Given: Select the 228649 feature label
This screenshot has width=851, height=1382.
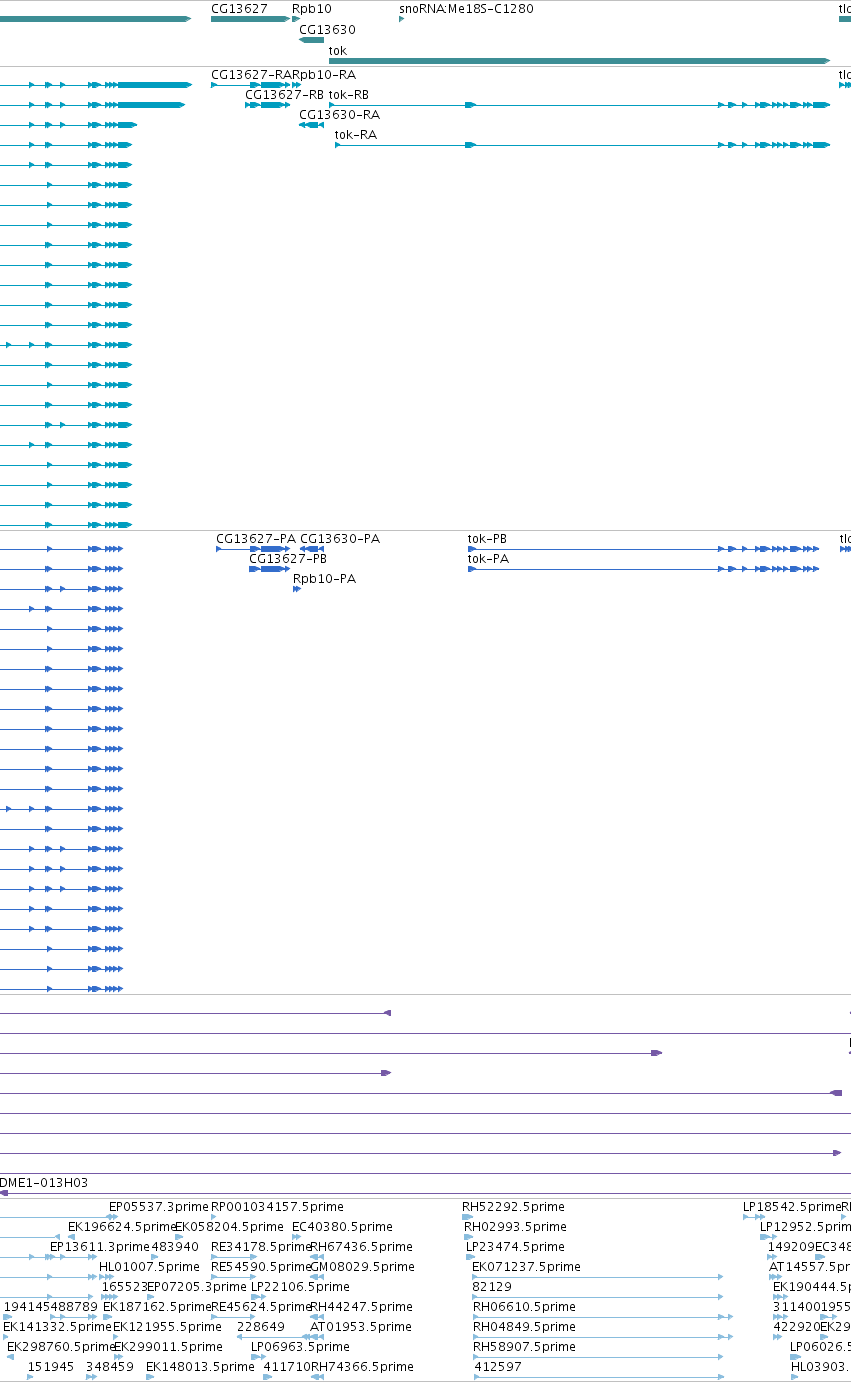Looking at the screenshot, I should click(x=261, y=1326).
